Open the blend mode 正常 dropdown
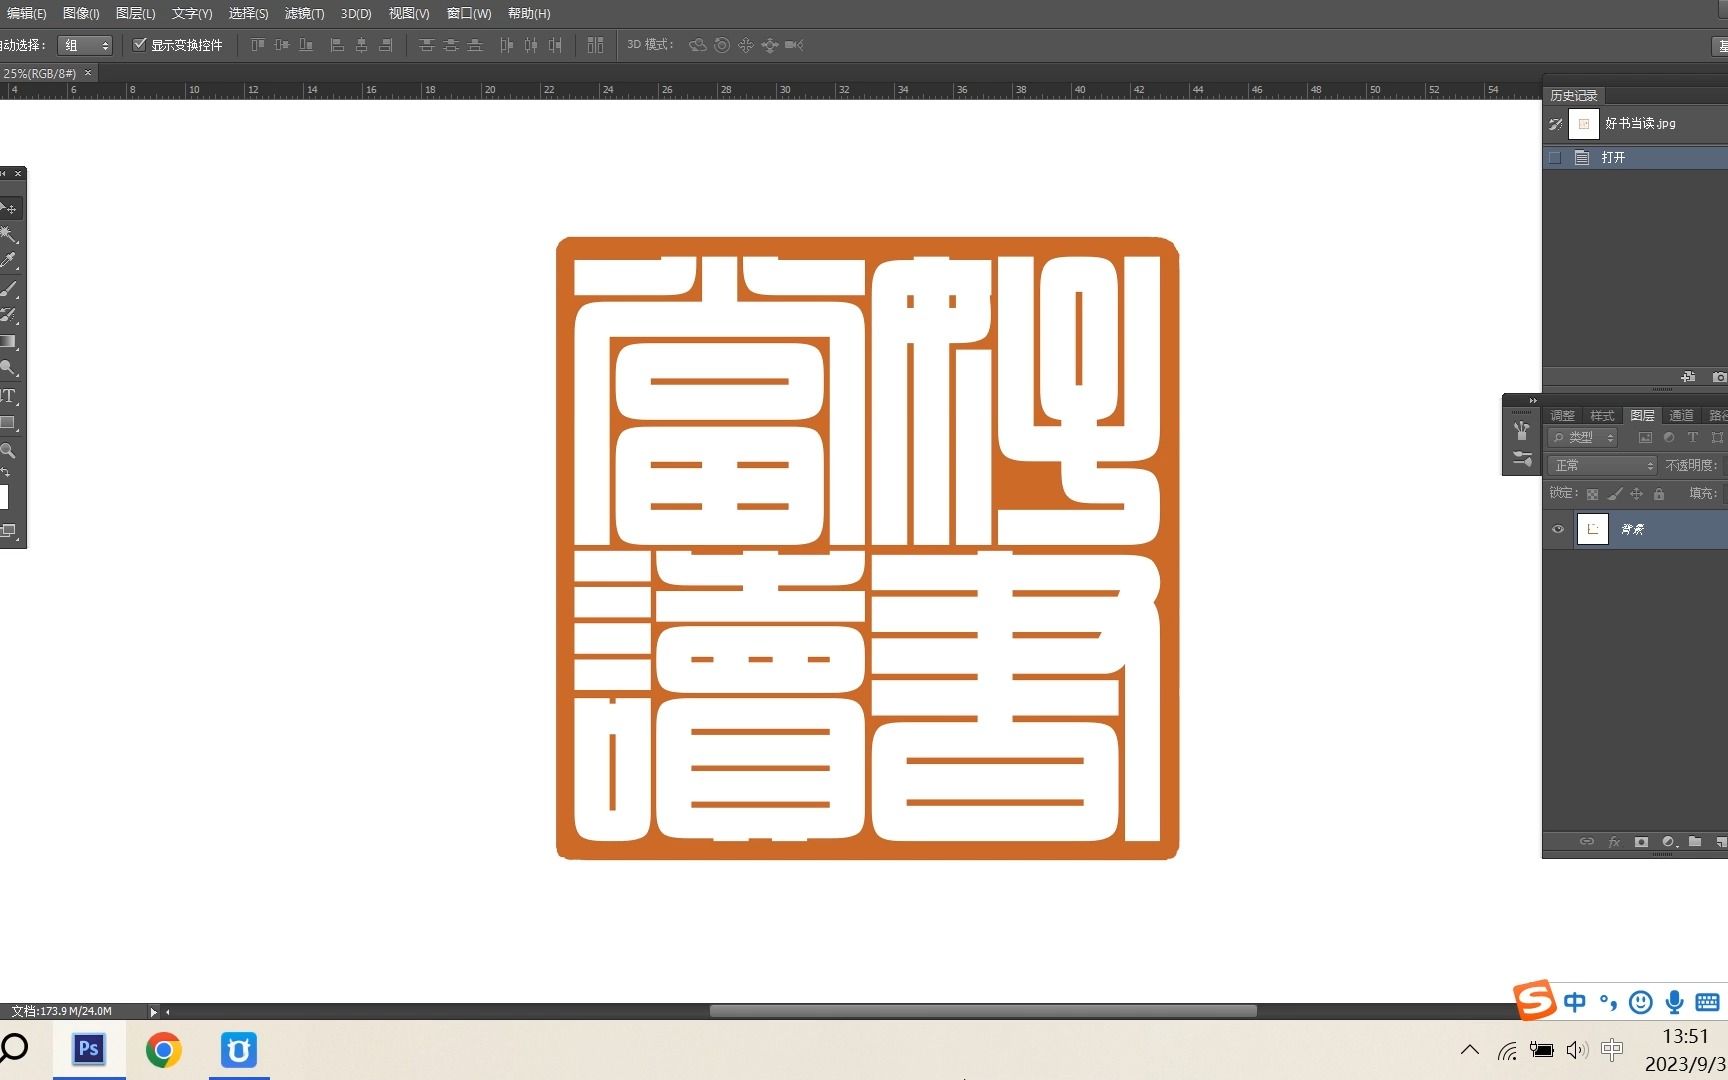1728x1080 pixels. tap(1602, 465)
